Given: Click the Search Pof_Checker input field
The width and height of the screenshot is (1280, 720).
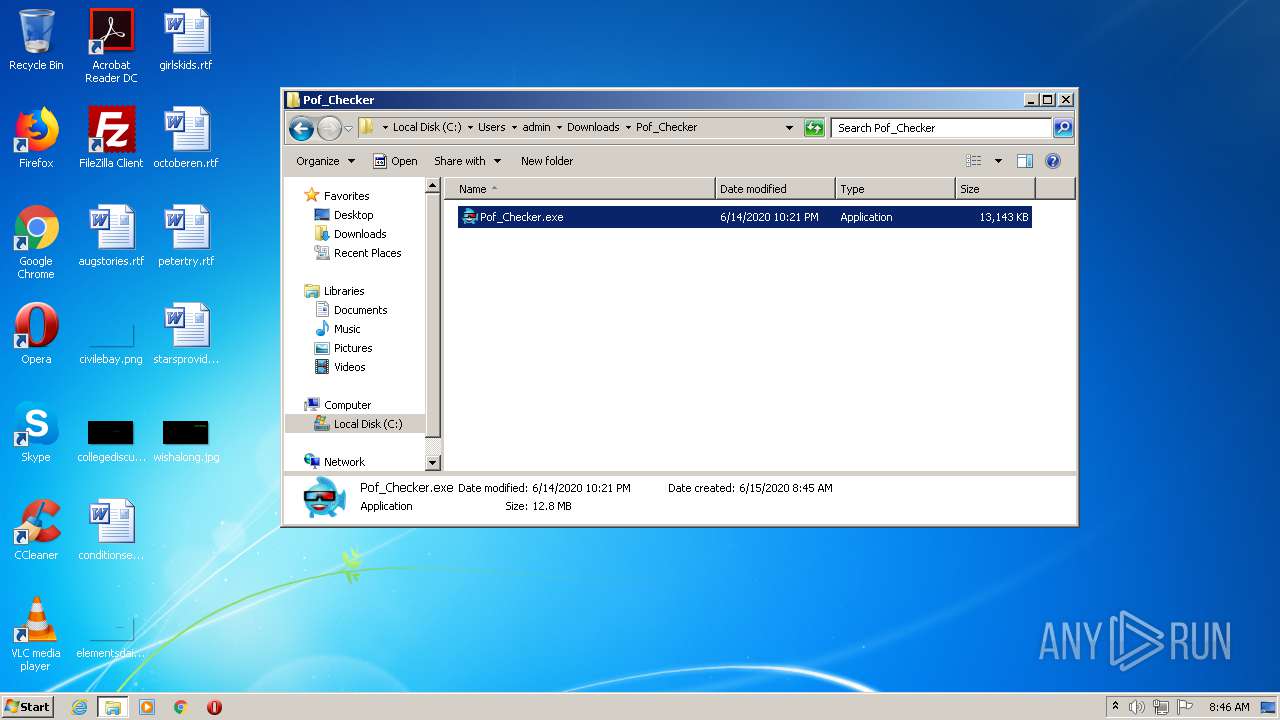Looking at the screenshot, I should (941, 127).
